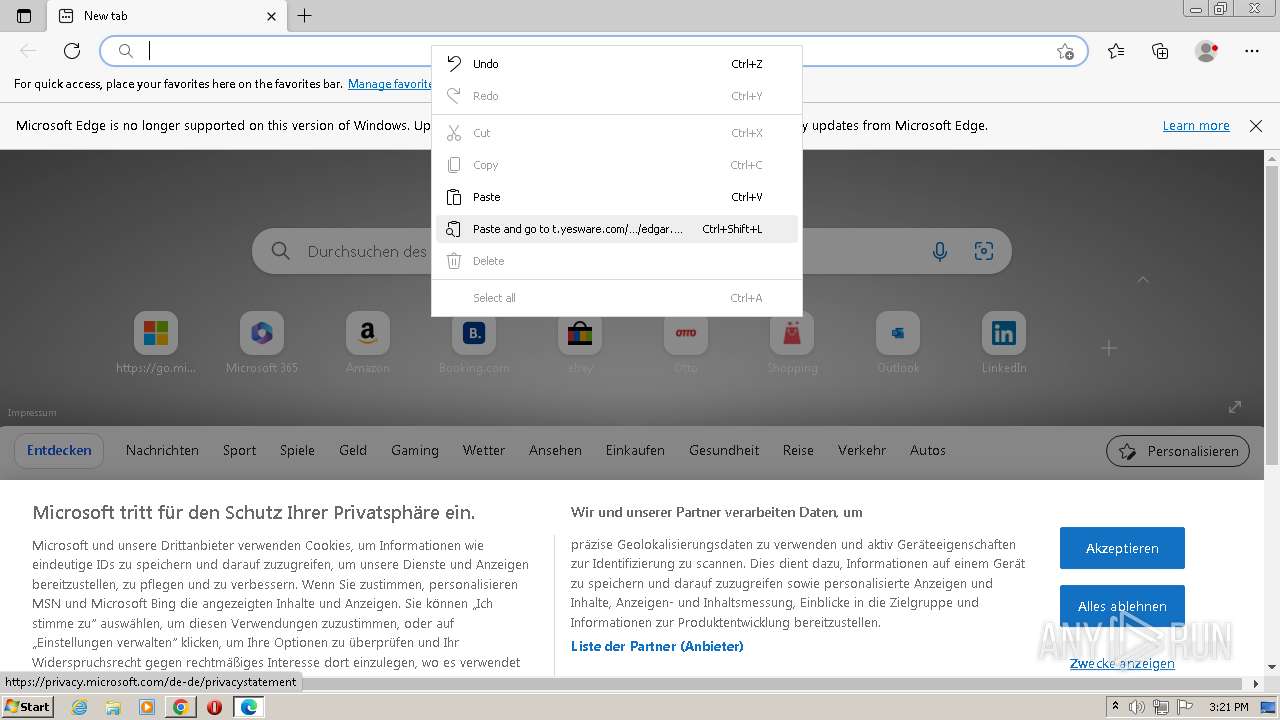Switch to the Verkehr feed tab
Image resolution: width=1280 pixels, height=720 pixels.
[862, 450]
